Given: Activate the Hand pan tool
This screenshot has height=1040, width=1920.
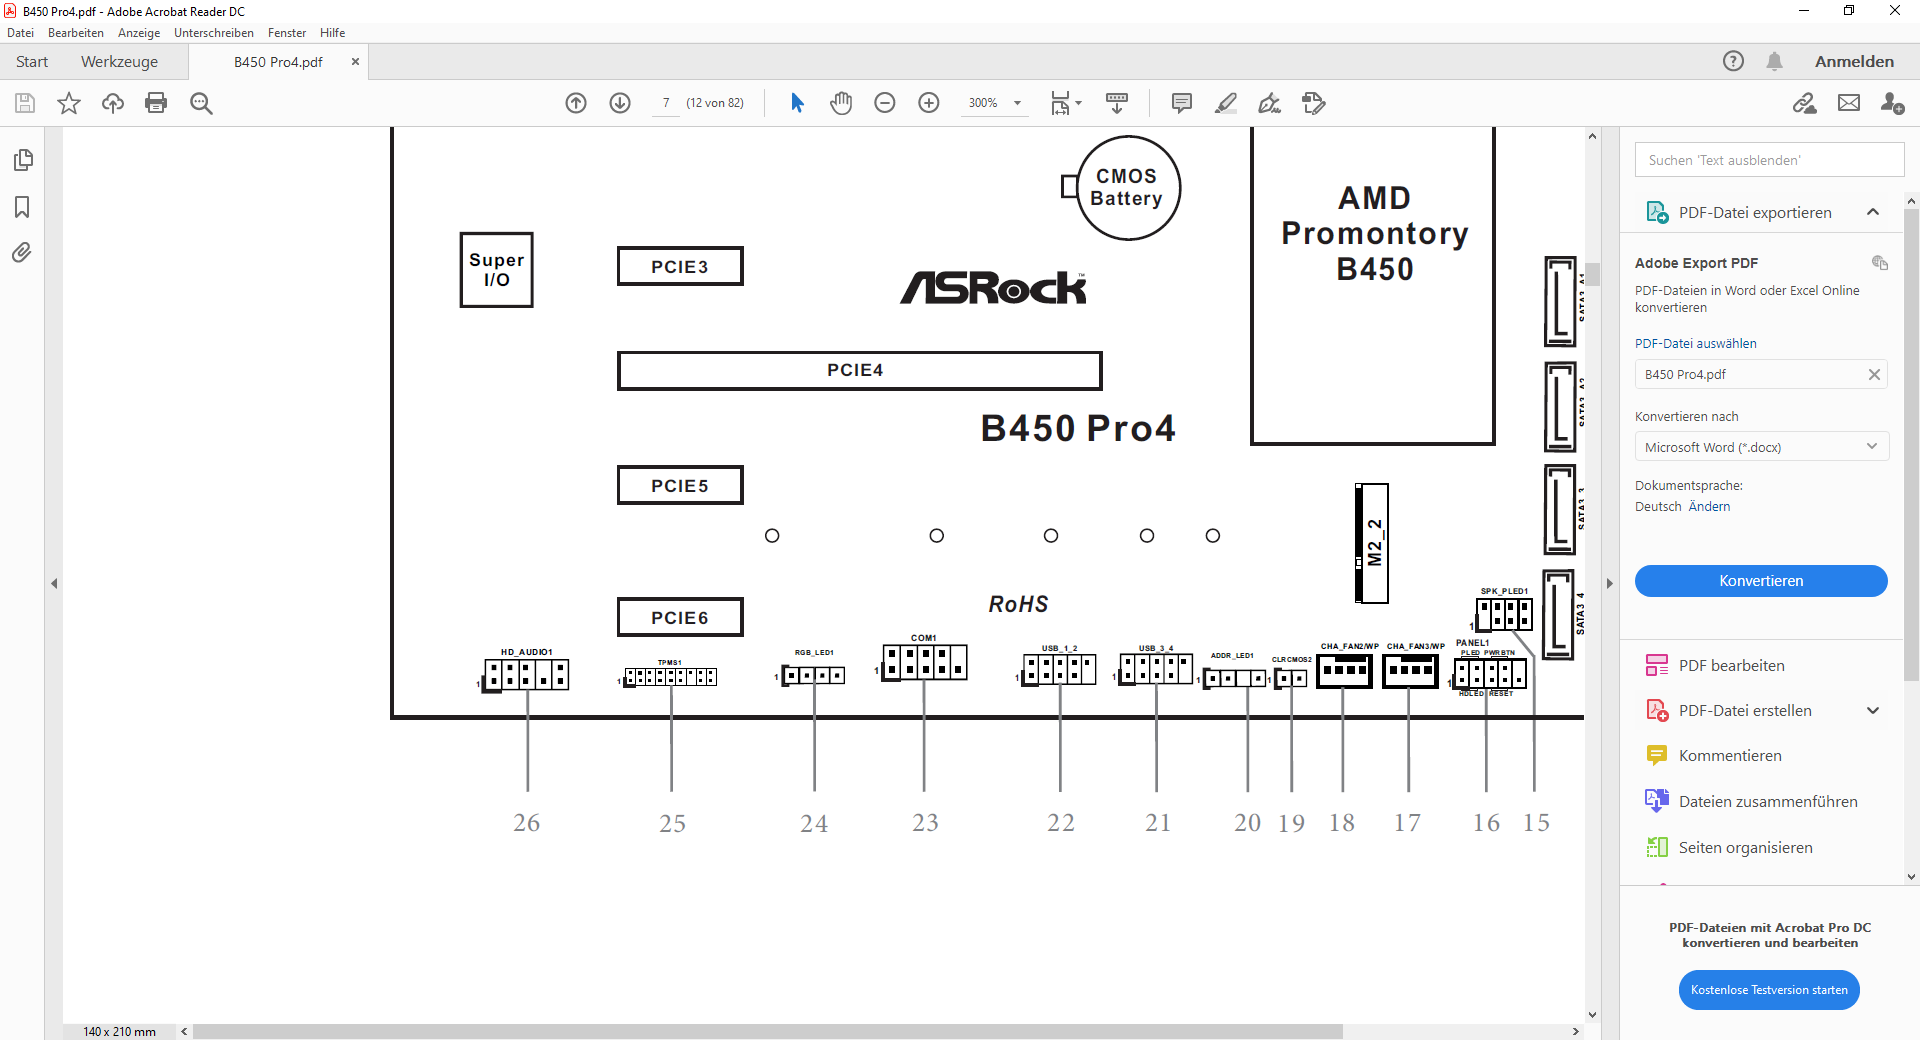Looking at the screenshot, I should click(841, 103).
